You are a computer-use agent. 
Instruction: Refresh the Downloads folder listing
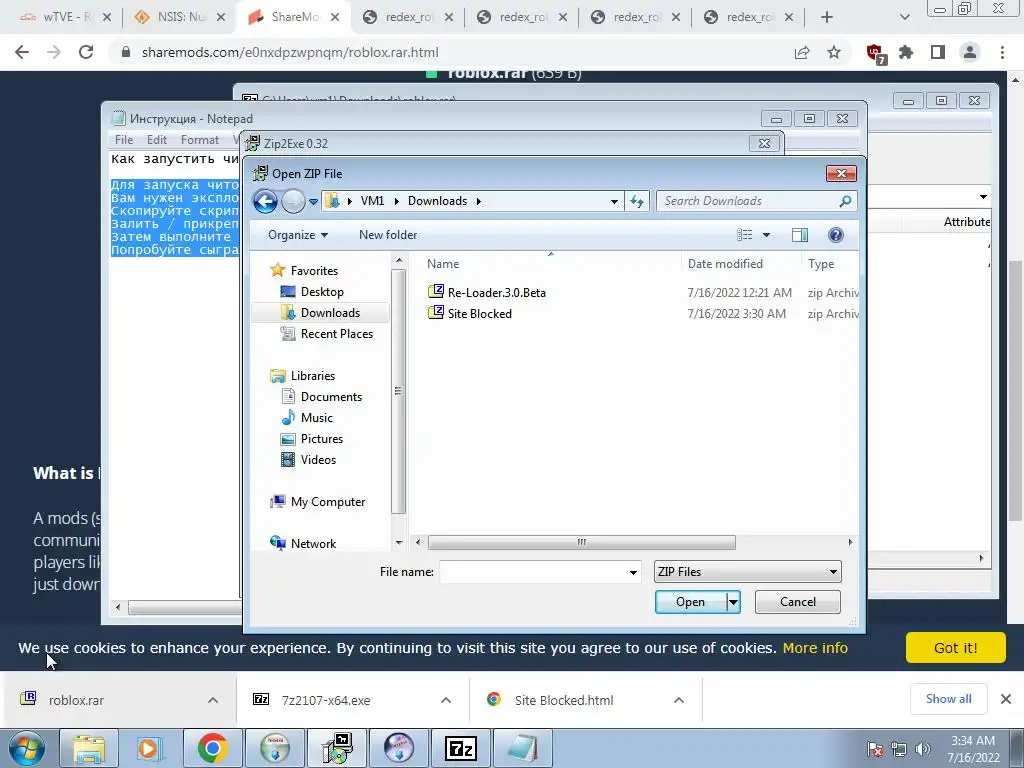(637, 202)
